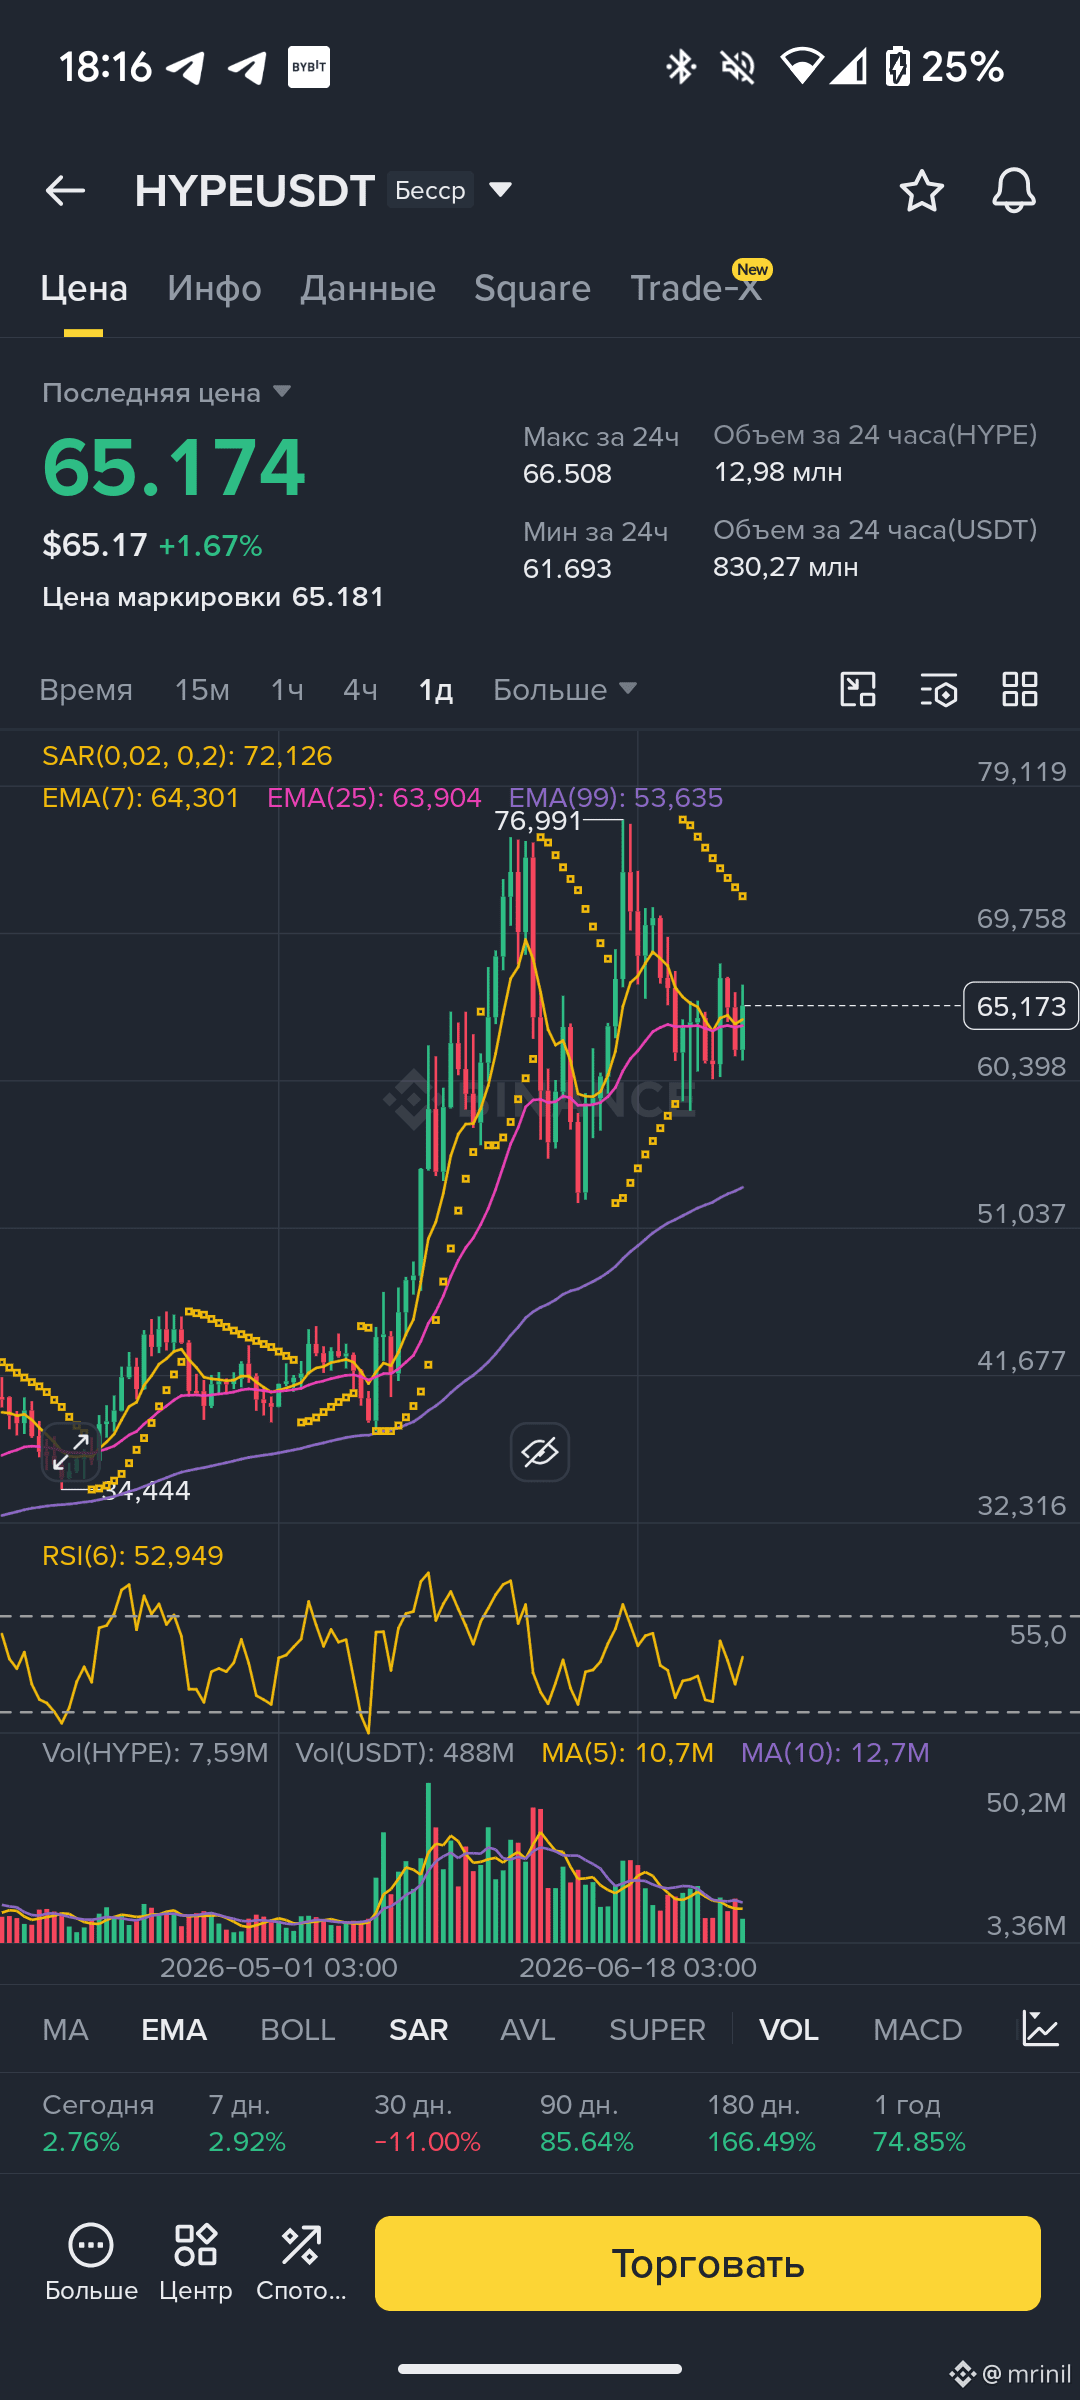Tap the Макс за 24ч value 66.508

tap(567, 474)
